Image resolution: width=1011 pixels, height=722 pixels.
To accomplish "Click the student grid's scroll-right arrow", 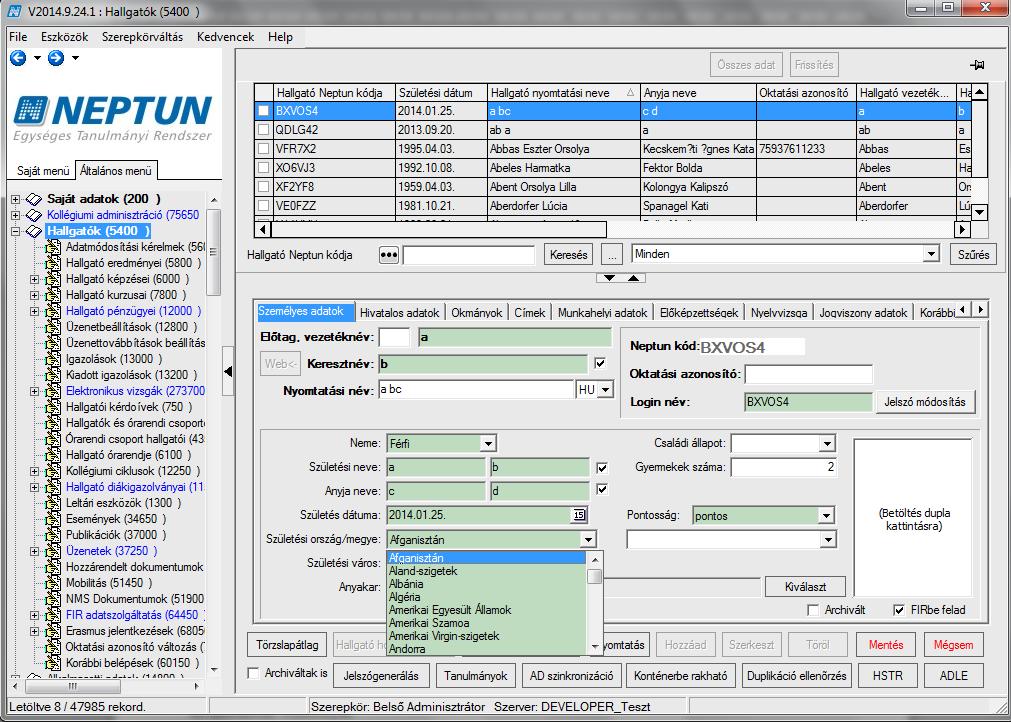I will [963, 229].
